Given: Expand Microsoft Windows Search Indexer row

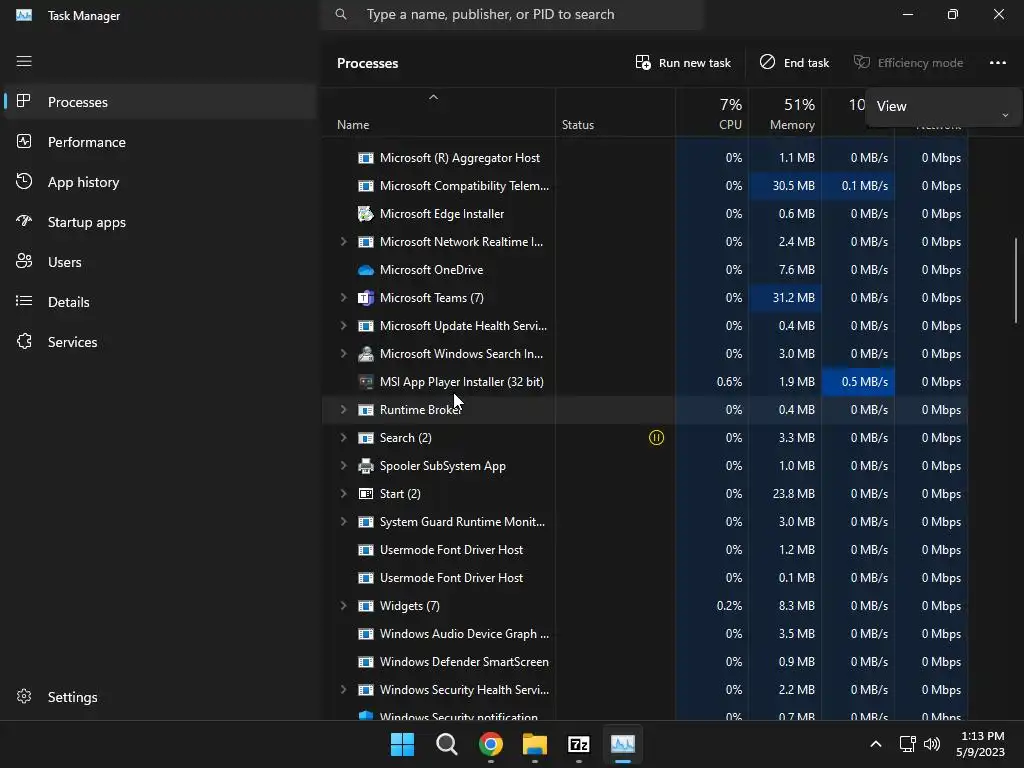Looking at the screenshot, I should [344, 354].
